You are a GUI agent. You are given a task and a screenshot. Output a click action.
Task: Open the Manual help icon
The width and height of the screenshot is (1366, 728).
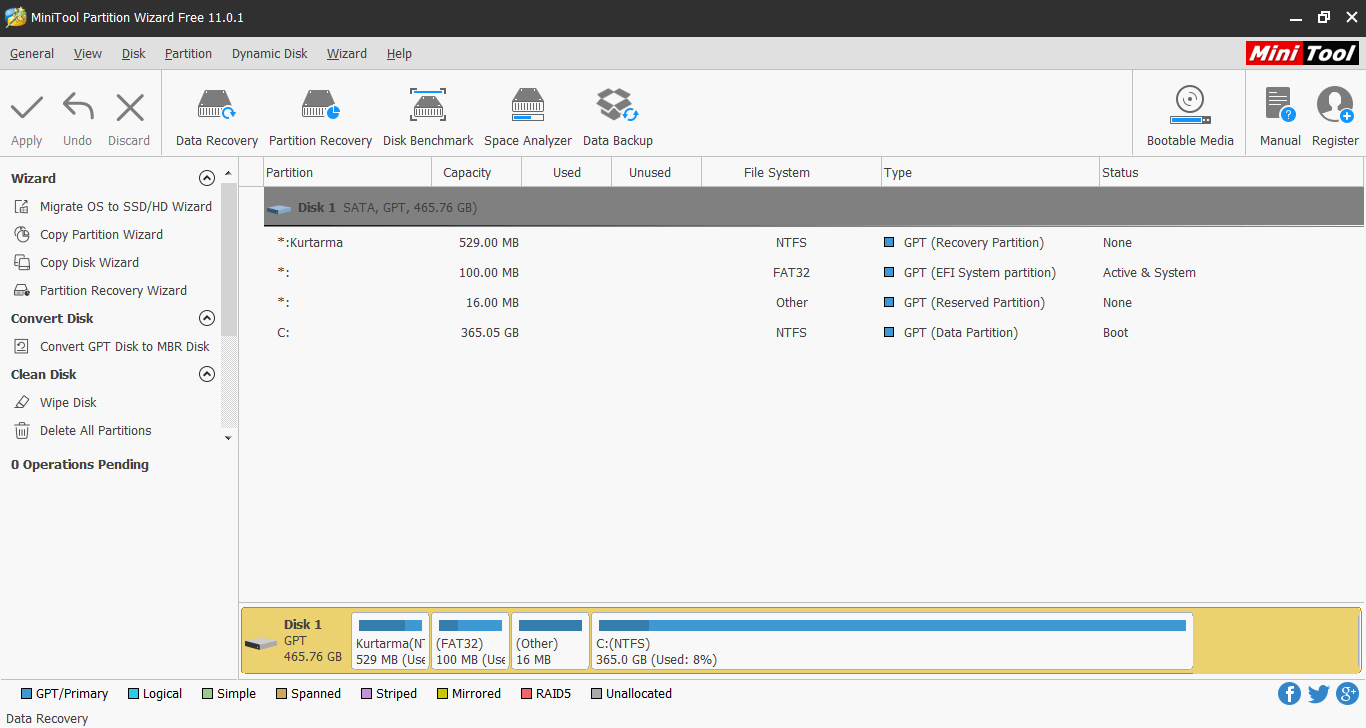point(1280,105)
